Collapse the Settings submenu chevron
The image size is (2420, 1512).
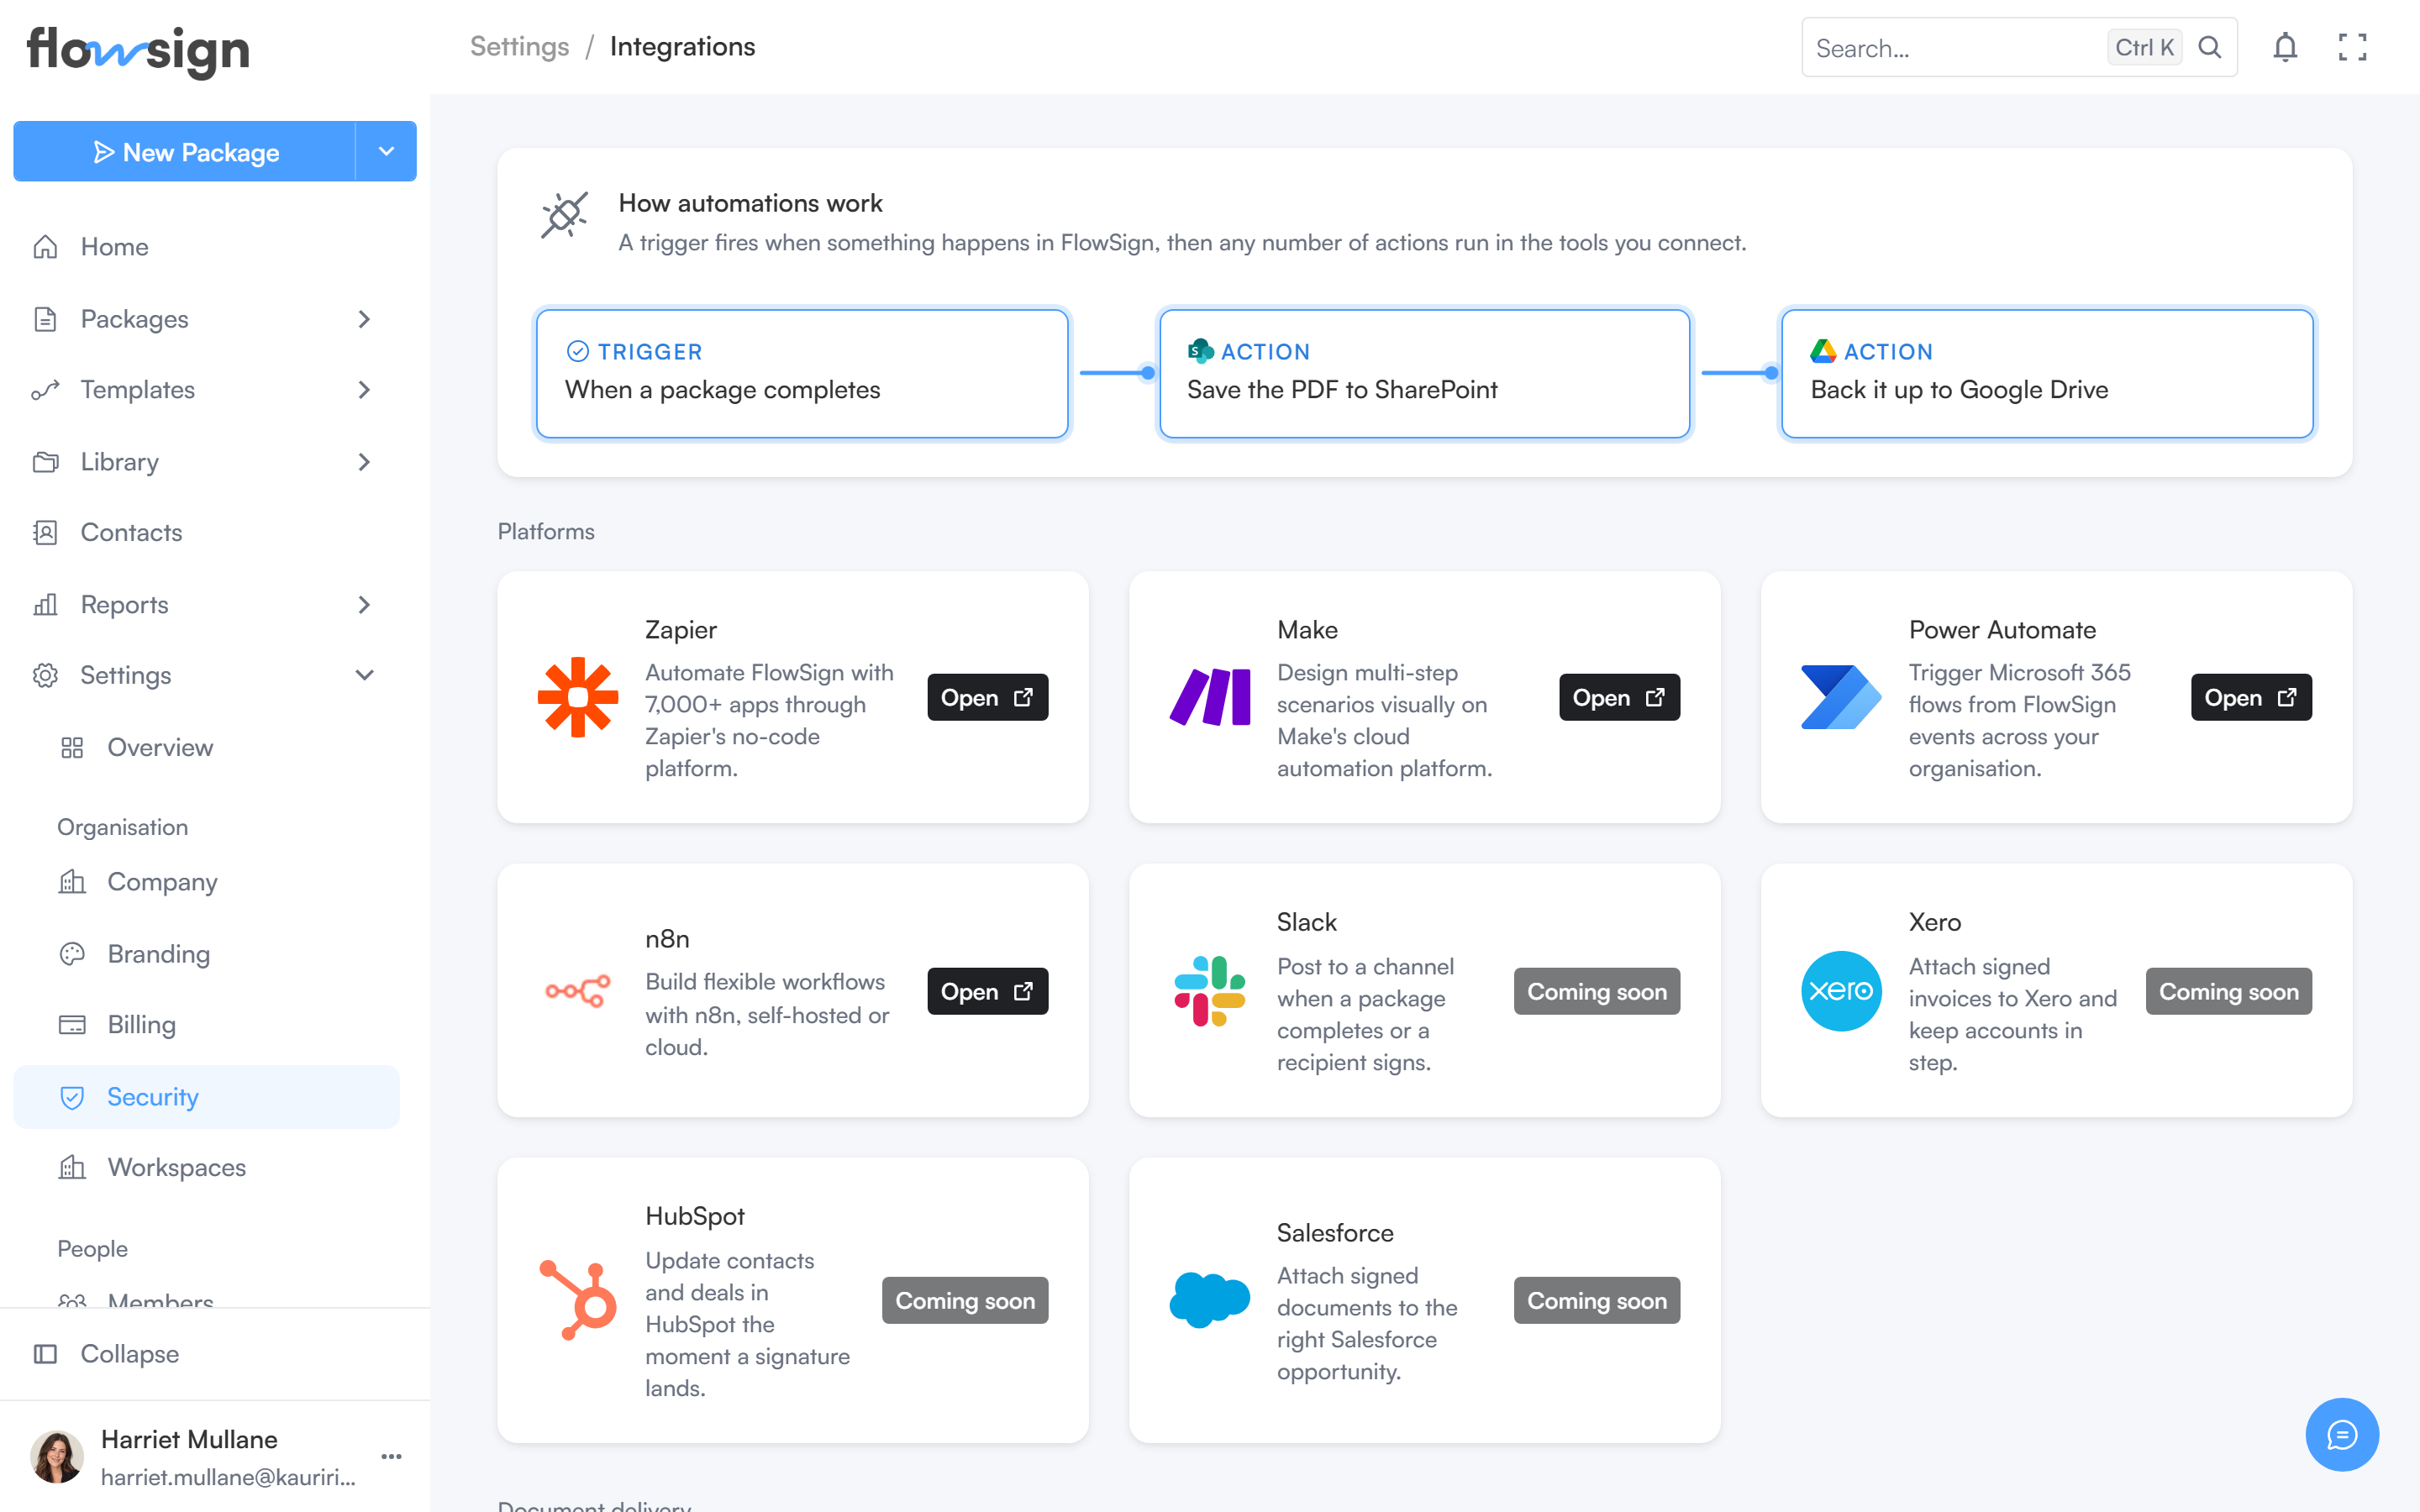(364, 675)
